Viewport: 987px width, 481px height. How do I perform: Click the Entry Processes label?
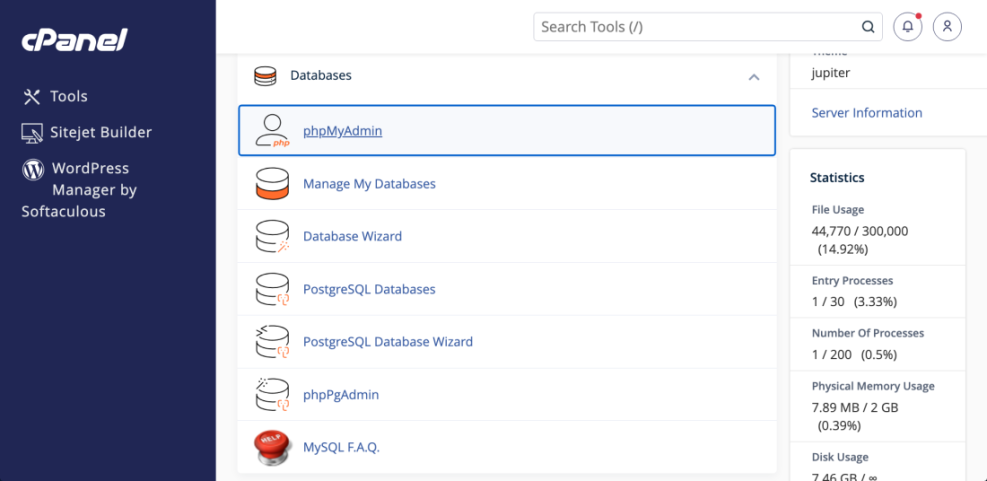852,281
